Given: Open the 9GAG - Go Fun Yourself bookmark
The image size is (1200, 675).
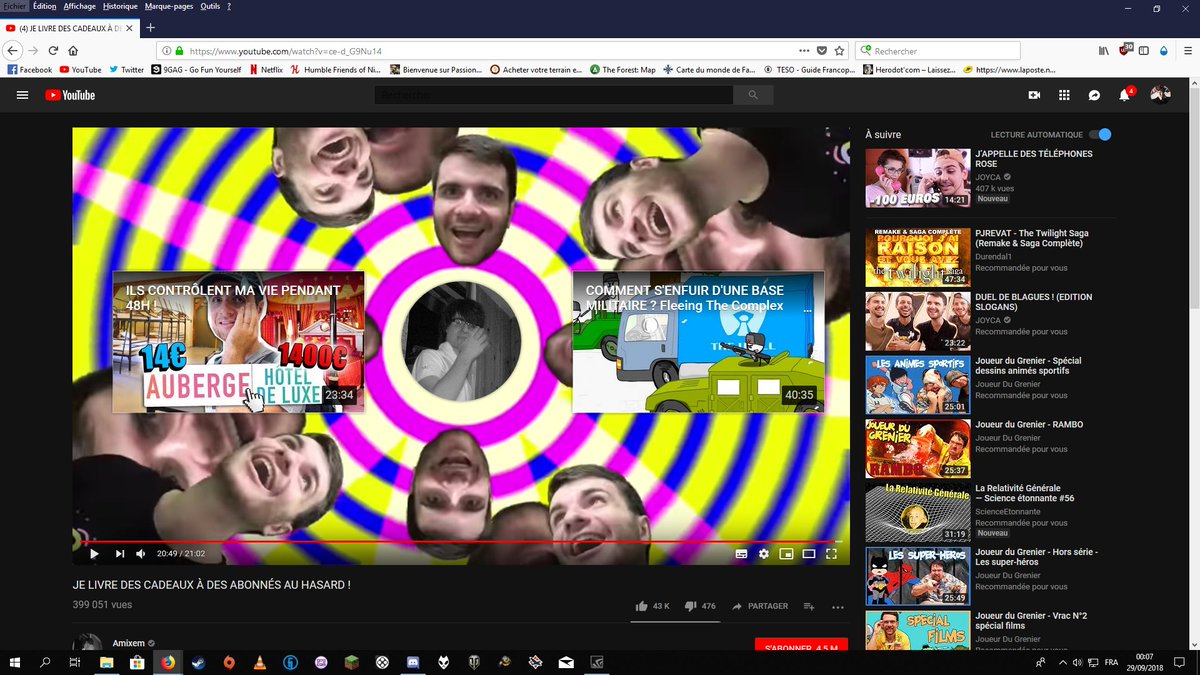Looking at the screenshot, I should 196,70.
